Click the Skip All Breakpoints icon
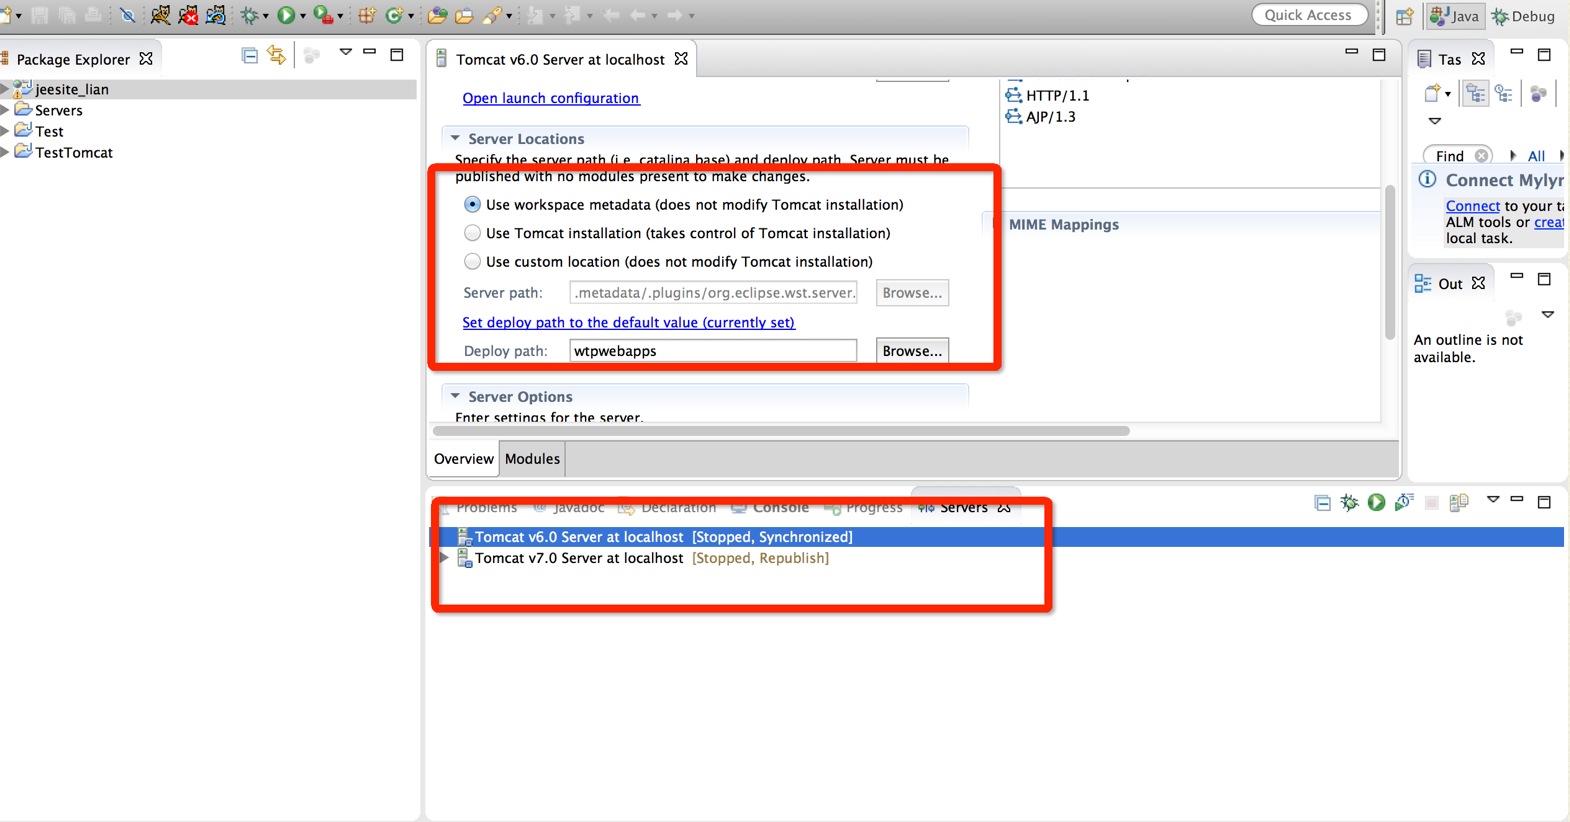Screen dimensions: 1570x822 point(127,15)
